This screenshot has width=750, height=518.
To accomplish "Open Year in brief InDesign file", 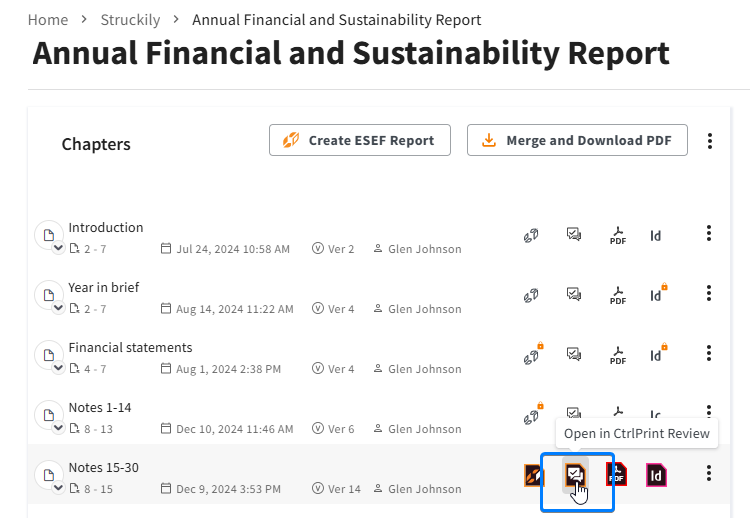I will pos(656,295).
